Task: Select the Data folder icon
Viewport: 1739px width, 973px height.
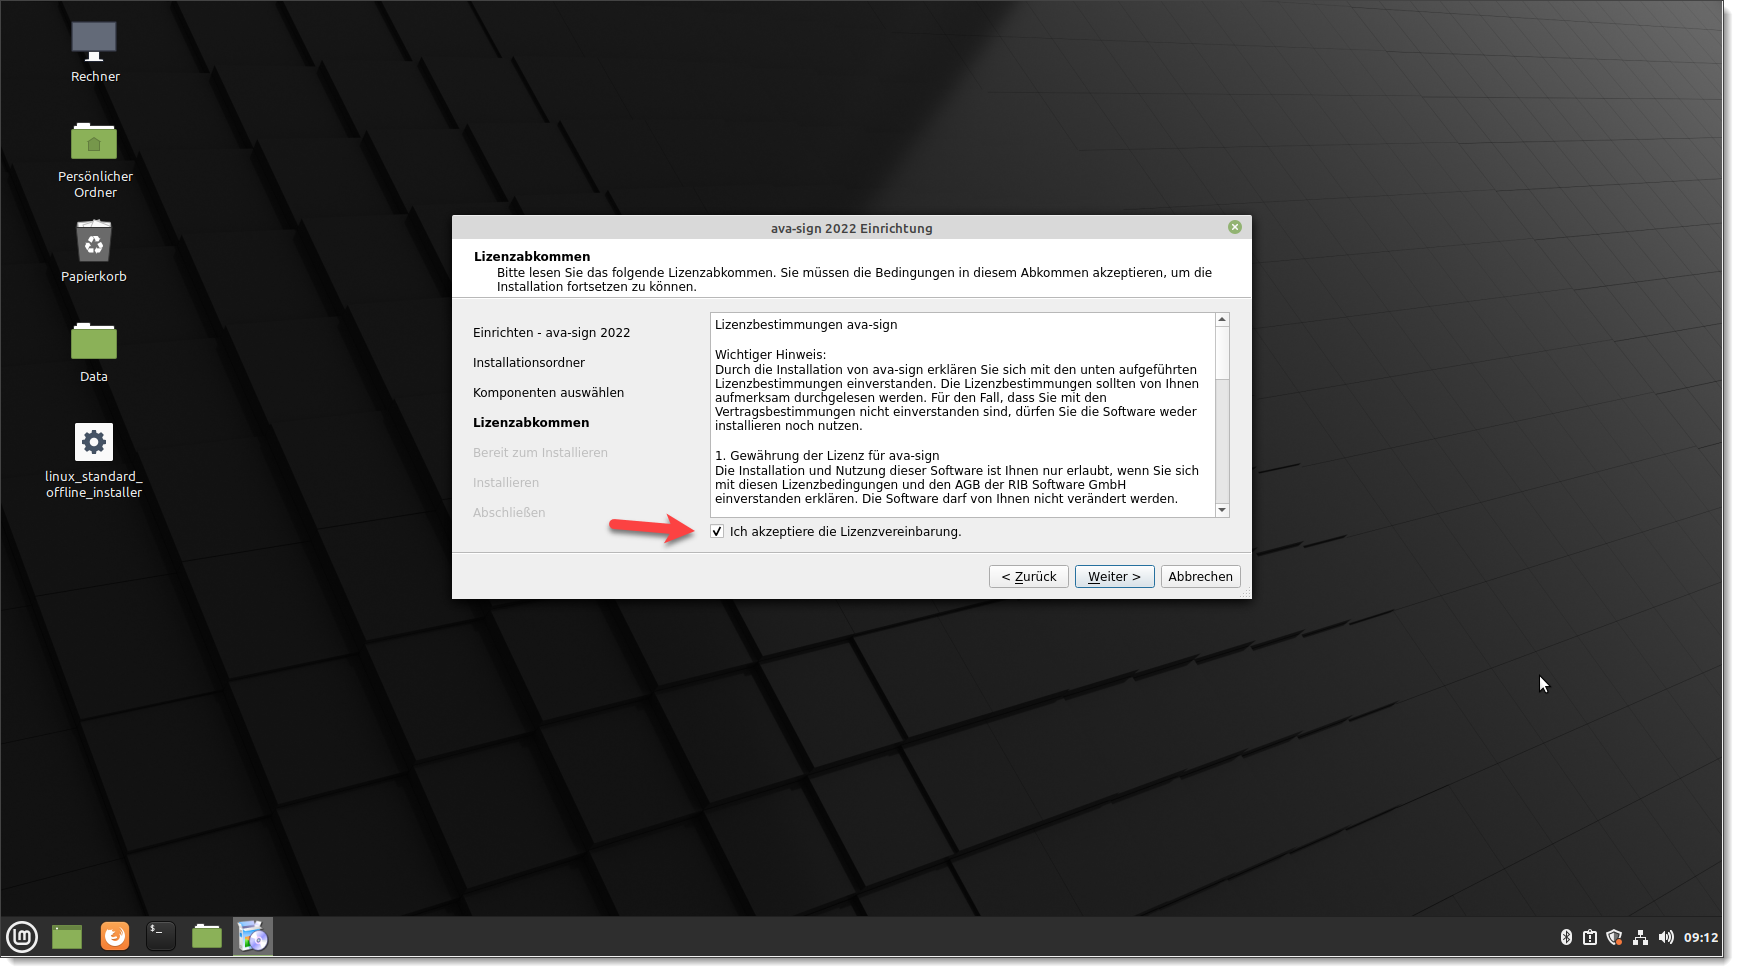Action: click(94, 352)
